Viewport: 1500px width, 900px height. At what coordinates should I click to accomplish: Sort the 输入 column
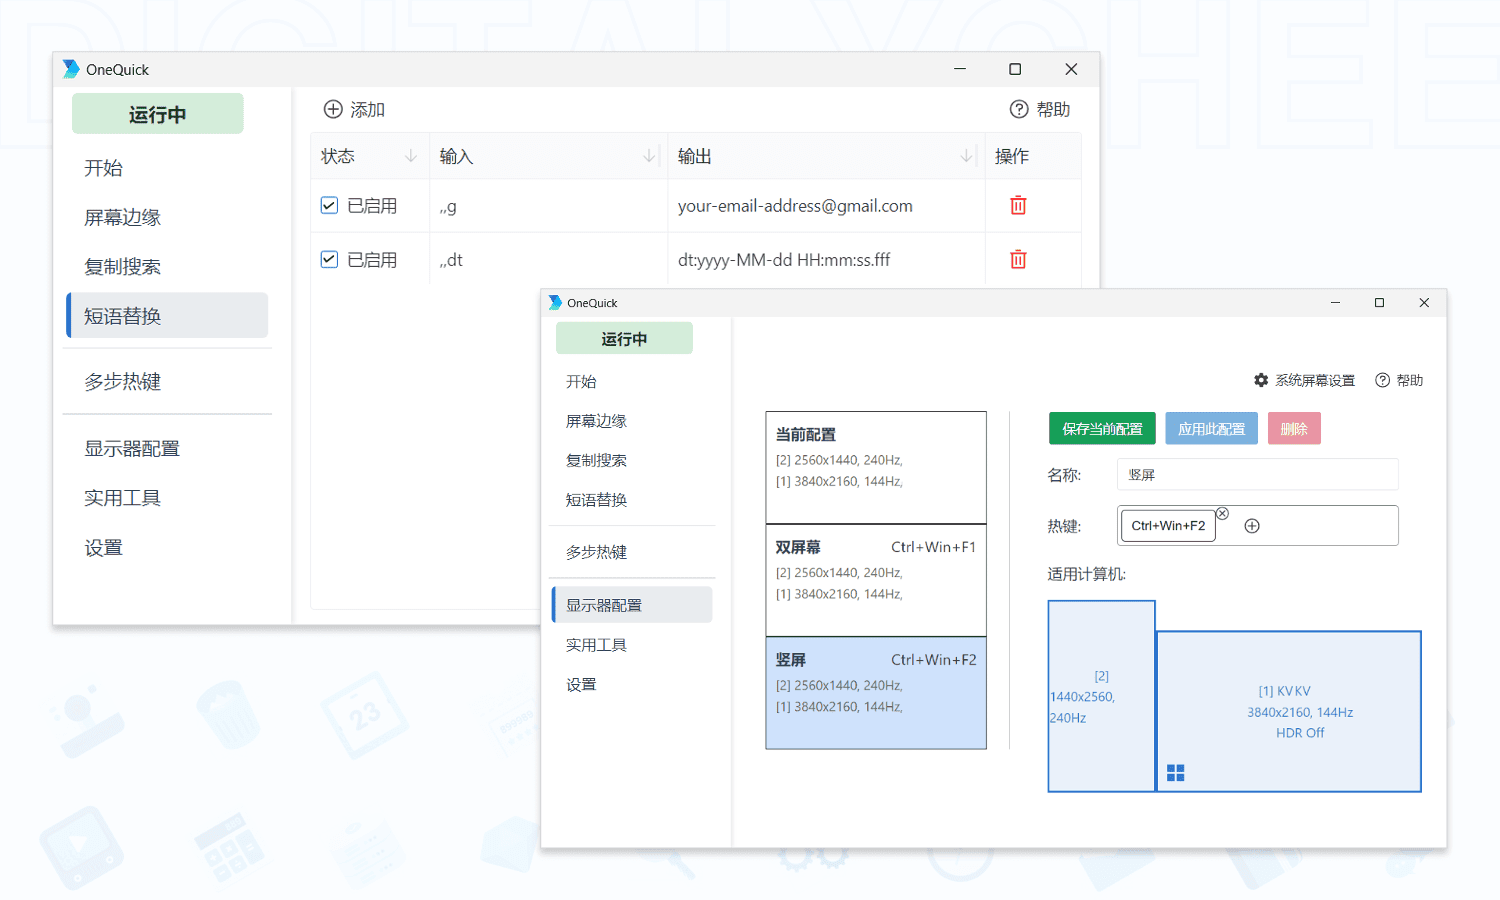pyautogui.click(x=649, y=156)
